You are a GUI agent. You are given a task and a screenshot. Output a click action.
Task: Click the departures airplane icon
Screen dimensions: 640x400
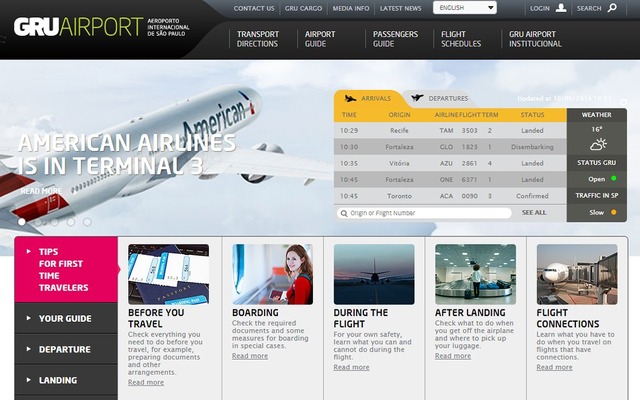pyautogui.click(x=417, y=98)
